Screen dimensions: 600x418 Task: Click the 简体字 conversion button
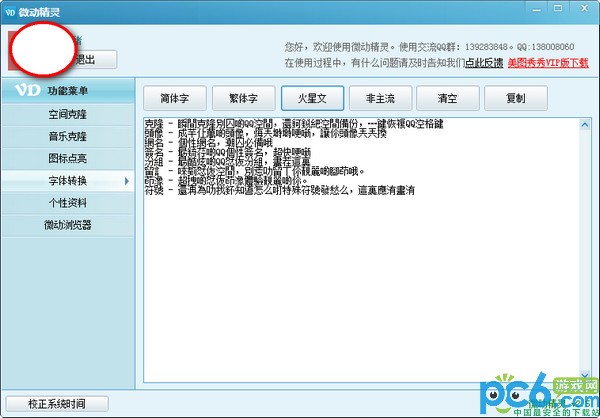pyautogui.click(x=175, y=98)
